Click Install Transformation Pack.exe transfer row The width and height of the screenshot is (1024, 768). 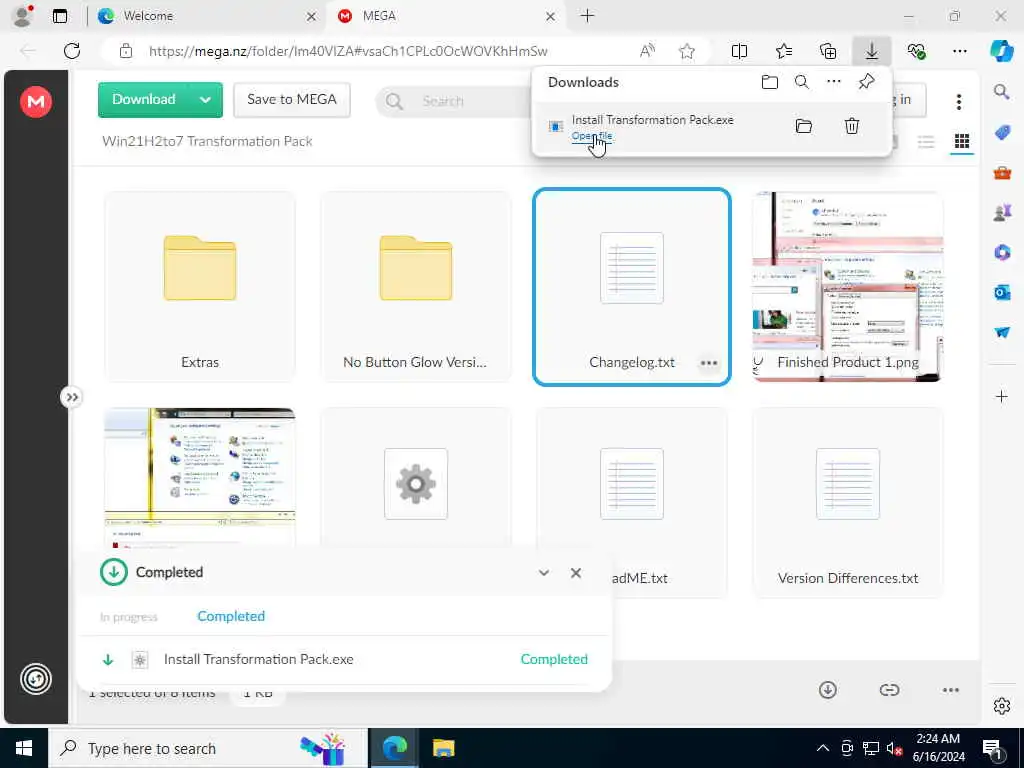tap(345, 660)
